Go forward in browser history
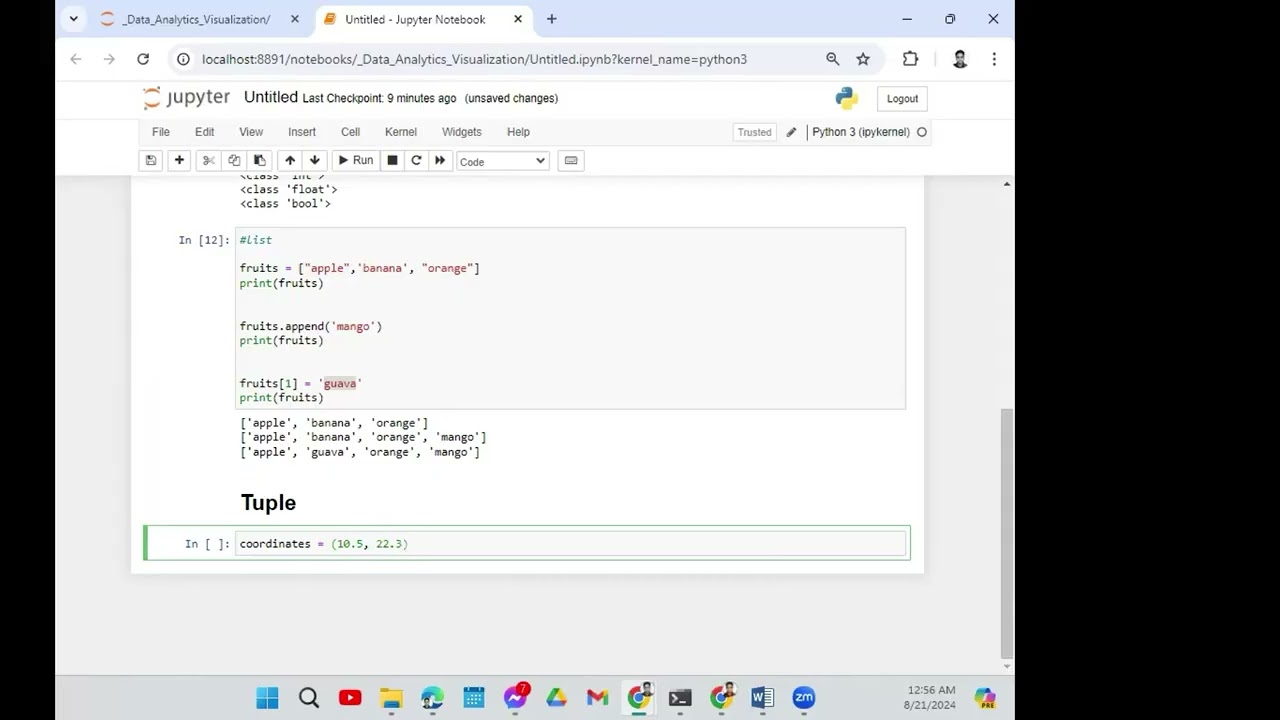This screenshot has width=1280, height=720. 109,59
